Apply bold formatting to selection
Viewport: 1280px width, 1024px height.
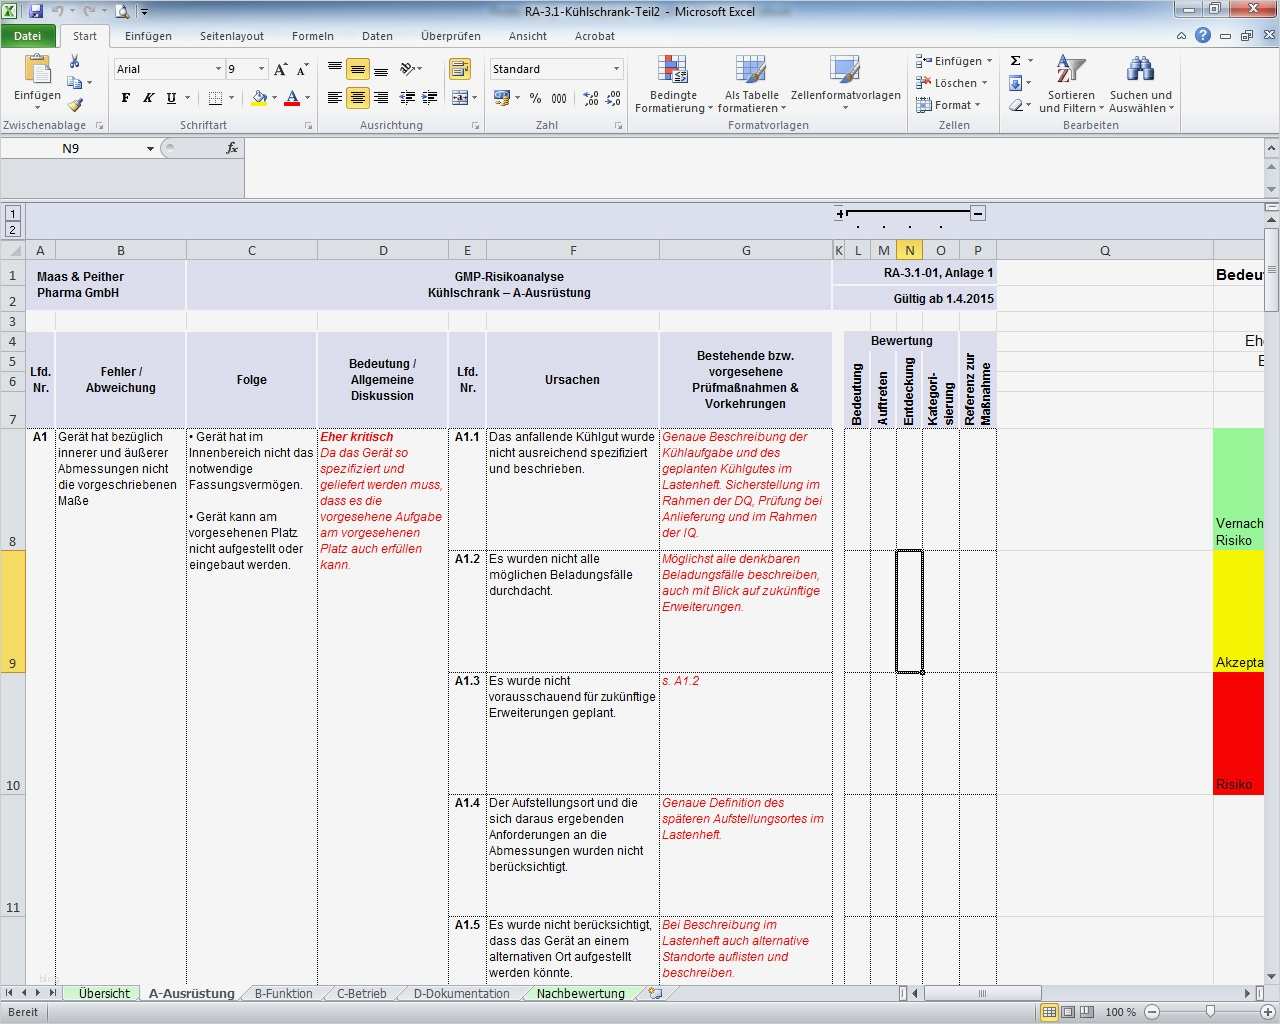125,98
